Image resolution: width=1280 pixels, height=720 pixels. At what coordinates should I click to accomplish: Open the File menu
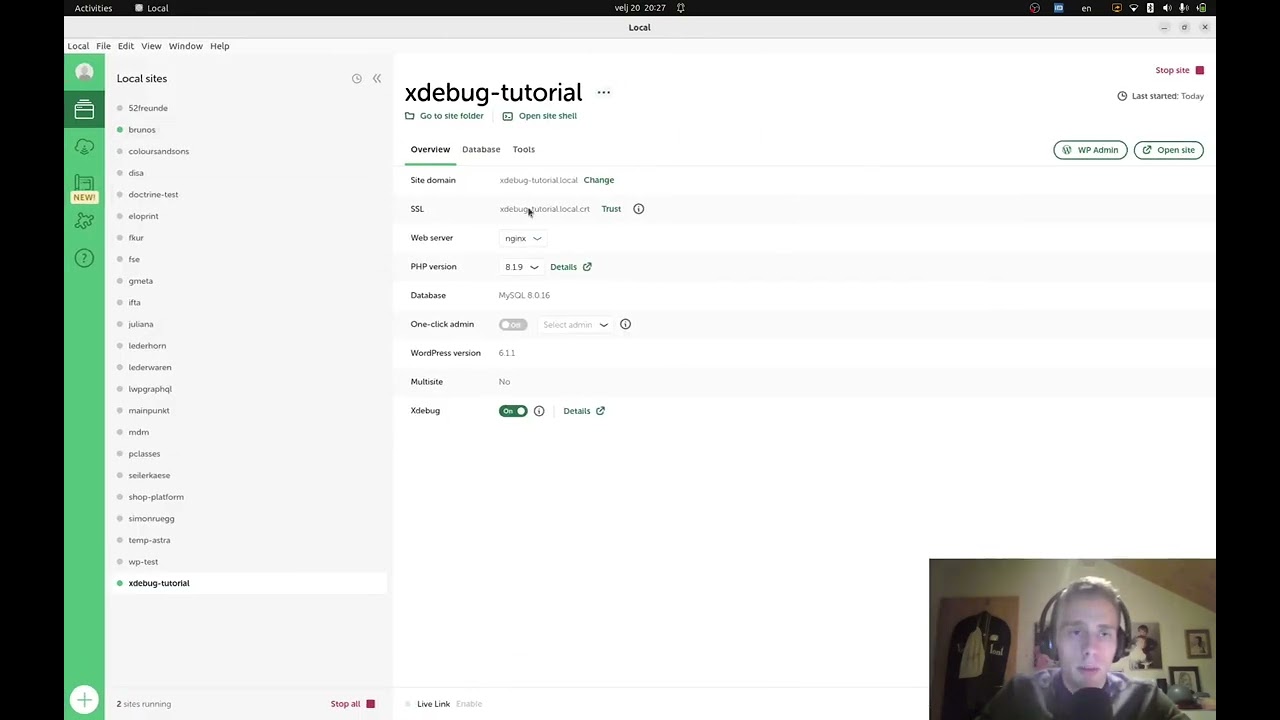103,46
